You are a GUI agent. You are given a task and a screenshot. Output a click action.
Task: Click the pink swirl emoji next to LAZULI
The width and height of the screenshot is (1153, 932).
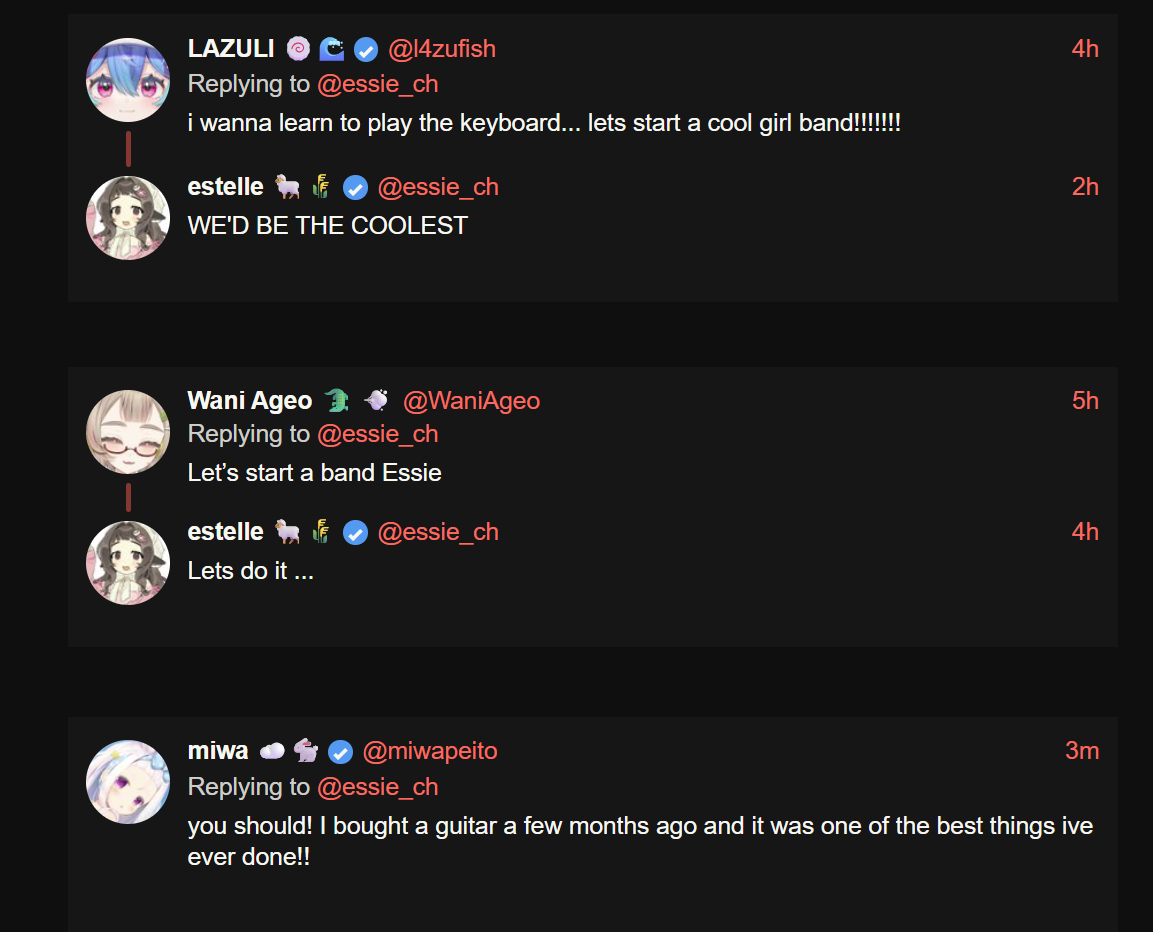coord(298,48)
